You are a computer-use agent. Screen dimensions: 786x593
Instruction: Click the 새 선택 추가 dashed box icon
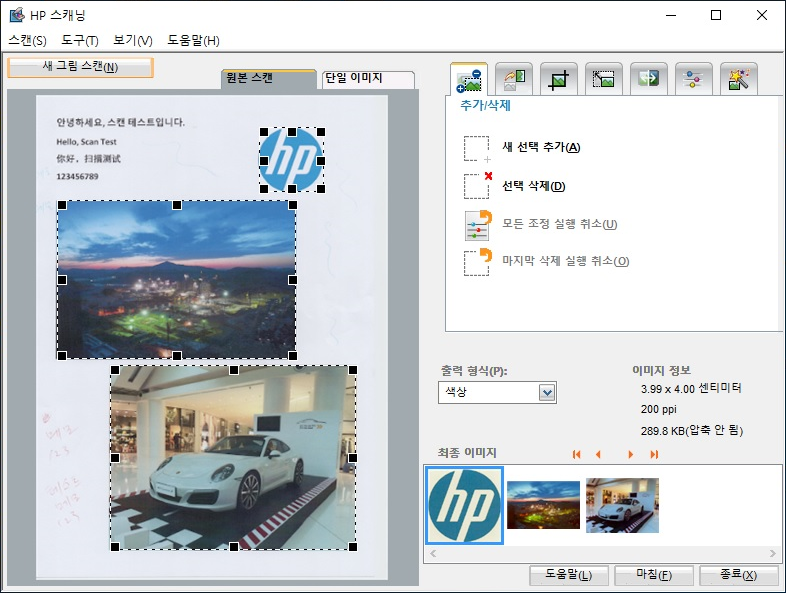coord(477,148)
